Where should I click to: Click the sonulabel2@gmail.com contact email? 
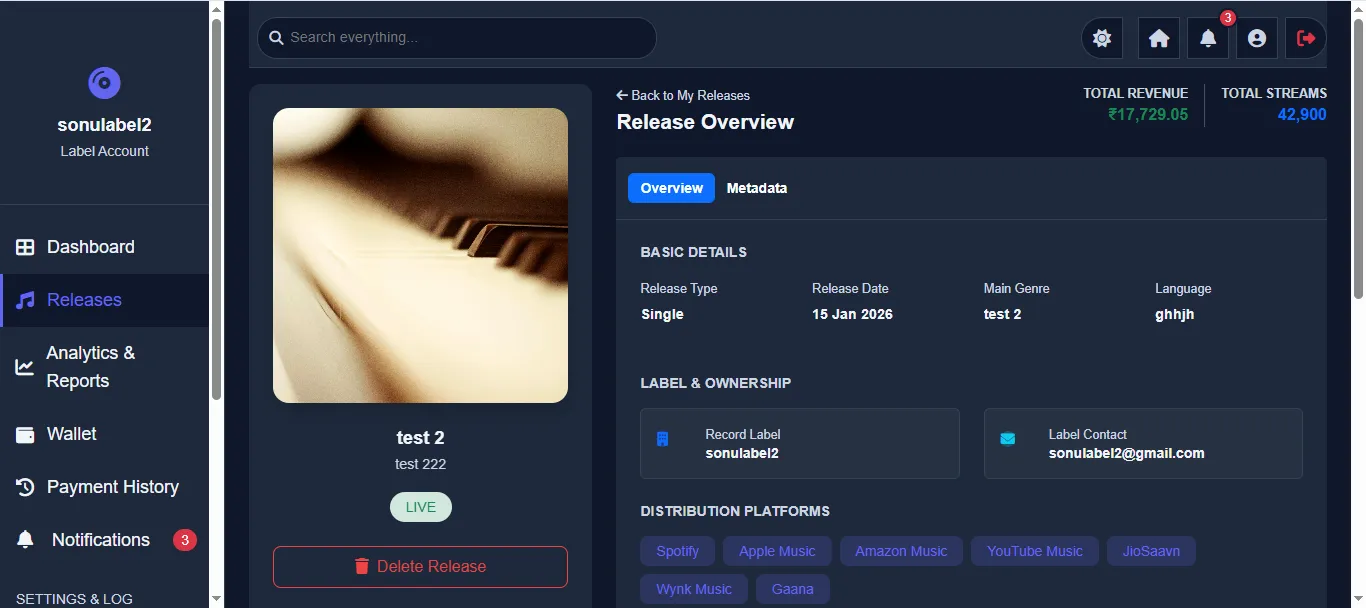click(x=1126, y=453)
